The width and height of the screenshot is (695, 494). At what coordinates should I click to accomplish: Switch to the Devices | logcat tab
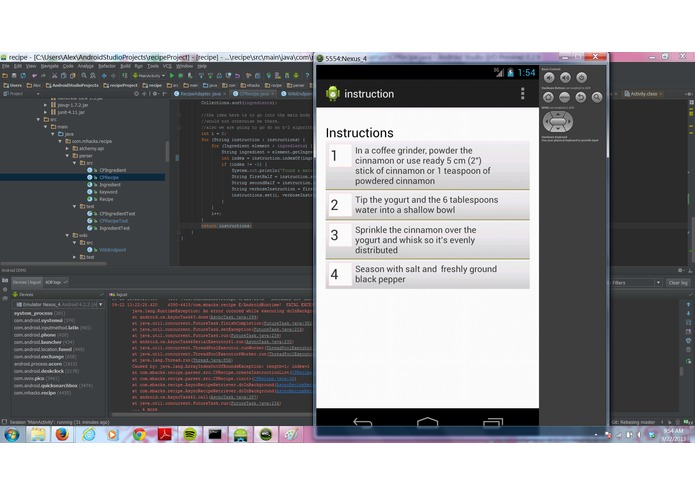(x=27, y=282)
